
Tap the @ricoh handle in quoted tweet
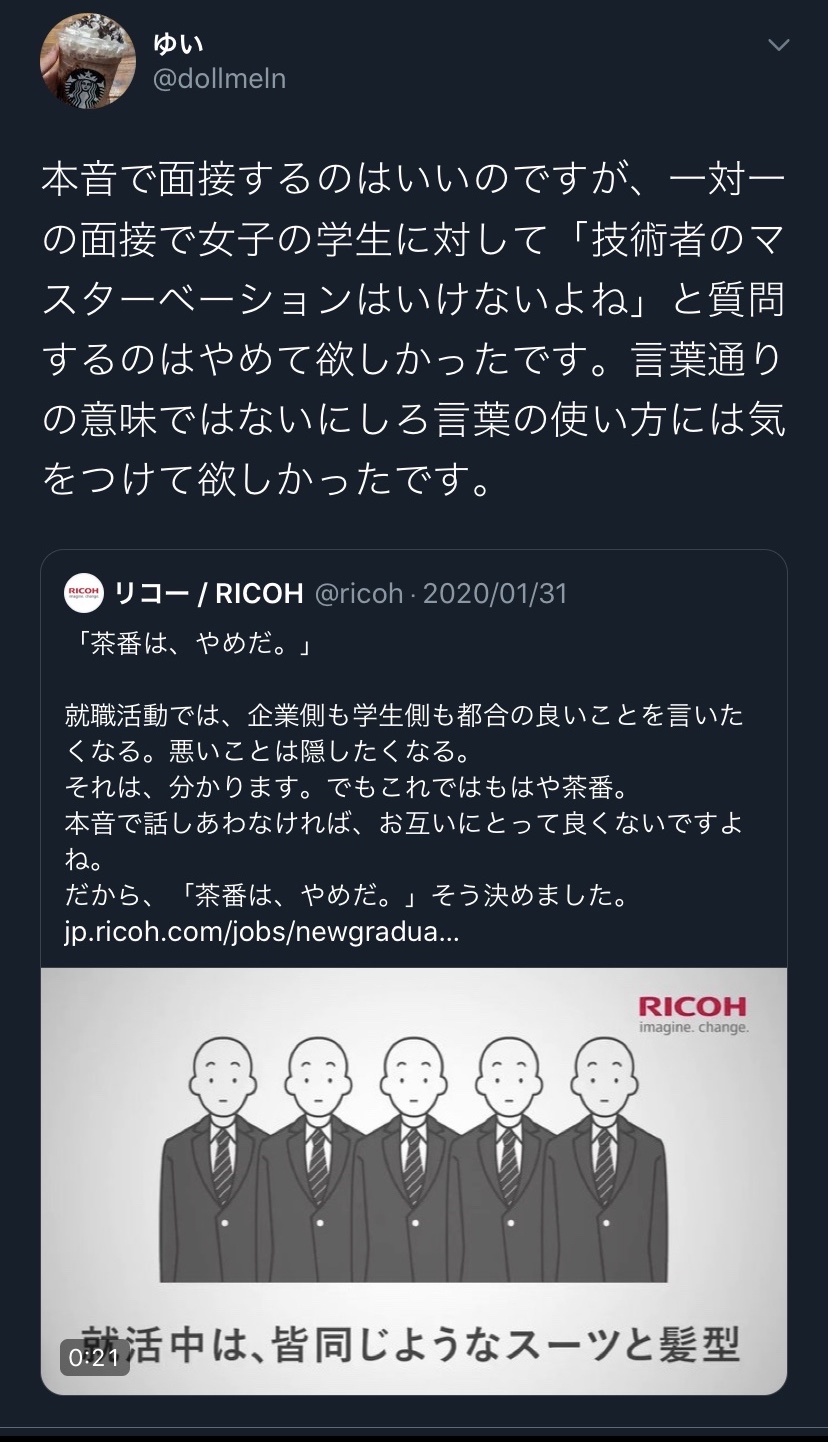(x=358, y=594)
